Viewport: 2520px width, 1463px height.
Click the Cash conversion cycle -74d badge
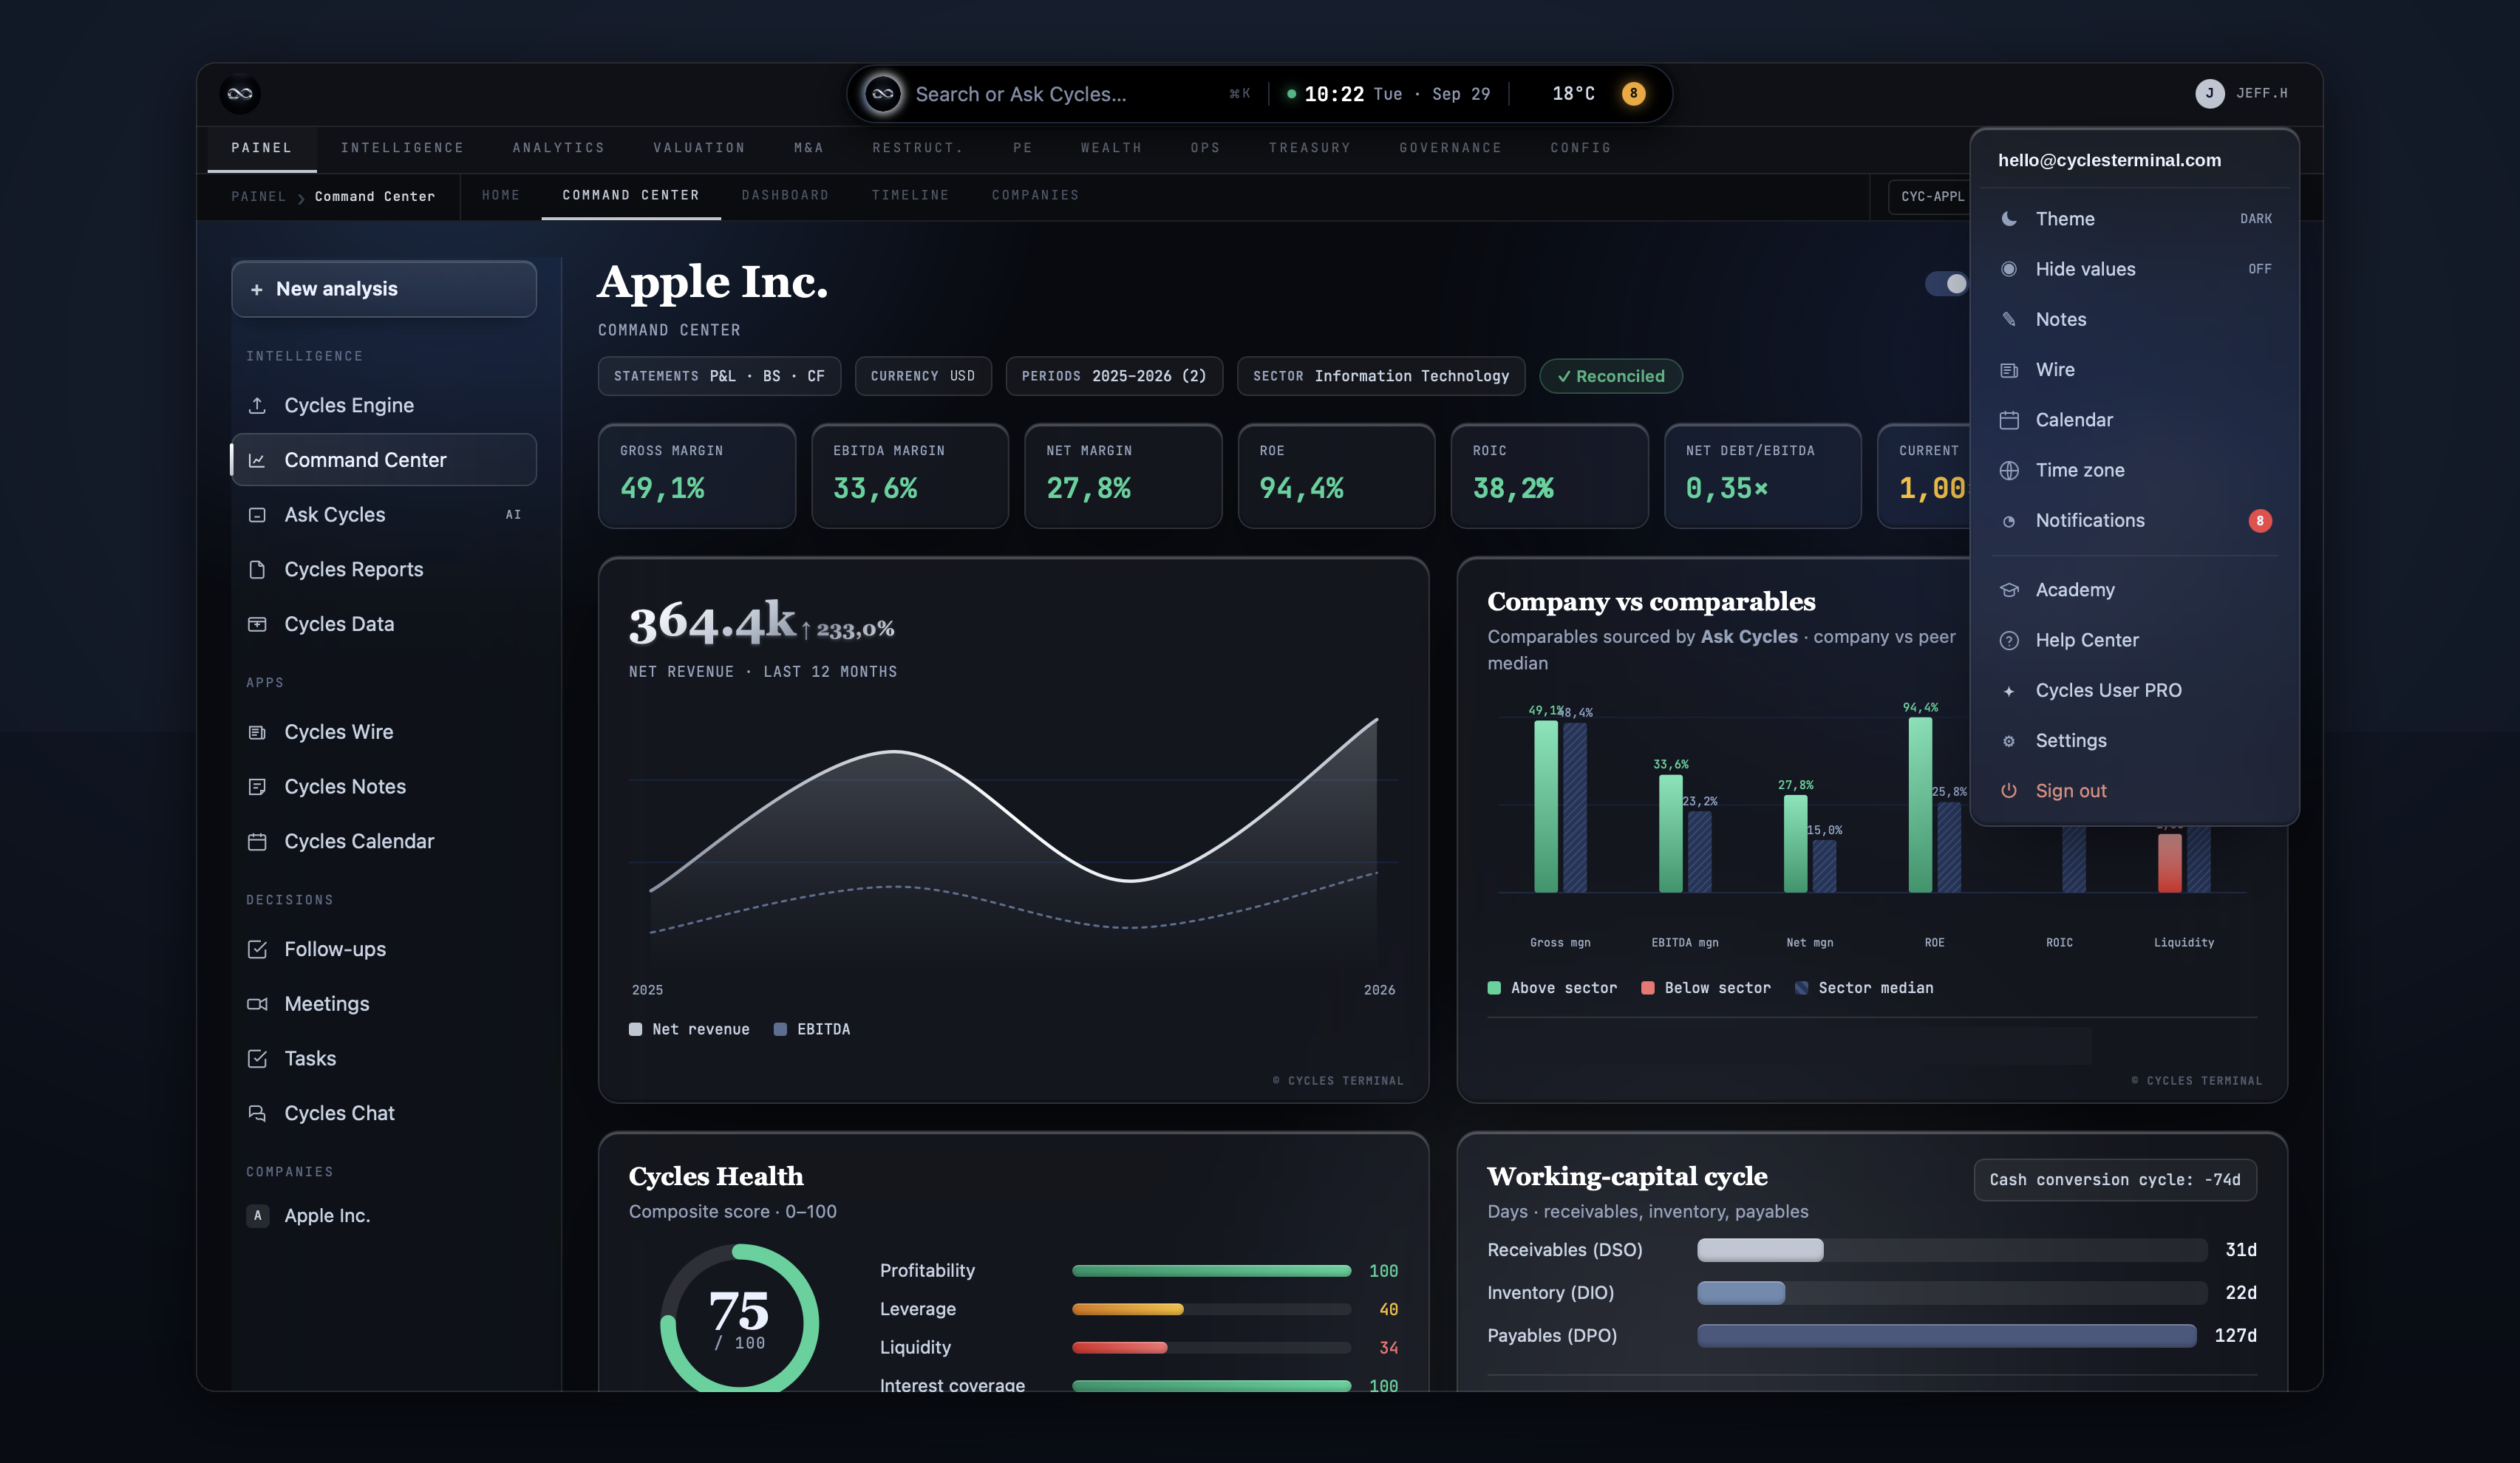coord(2114,1180)
